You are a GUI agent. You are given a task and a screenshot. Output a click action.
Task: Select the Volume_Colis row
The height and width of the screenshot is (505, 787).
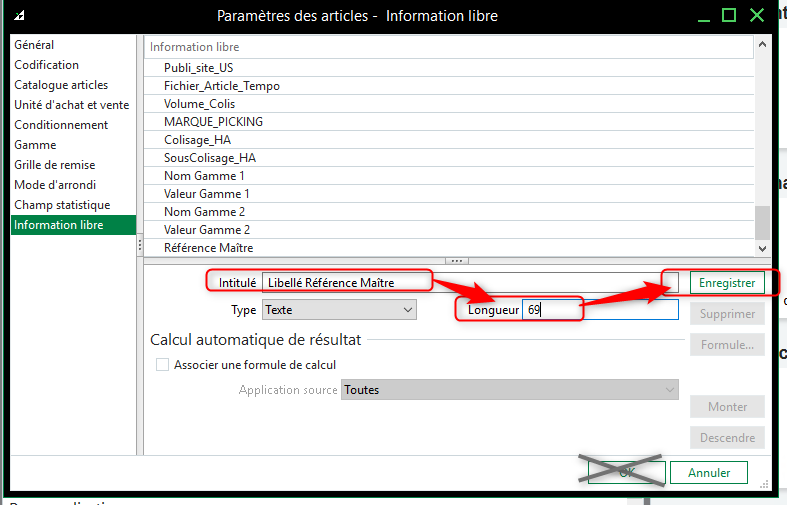[x=449, y=104]
